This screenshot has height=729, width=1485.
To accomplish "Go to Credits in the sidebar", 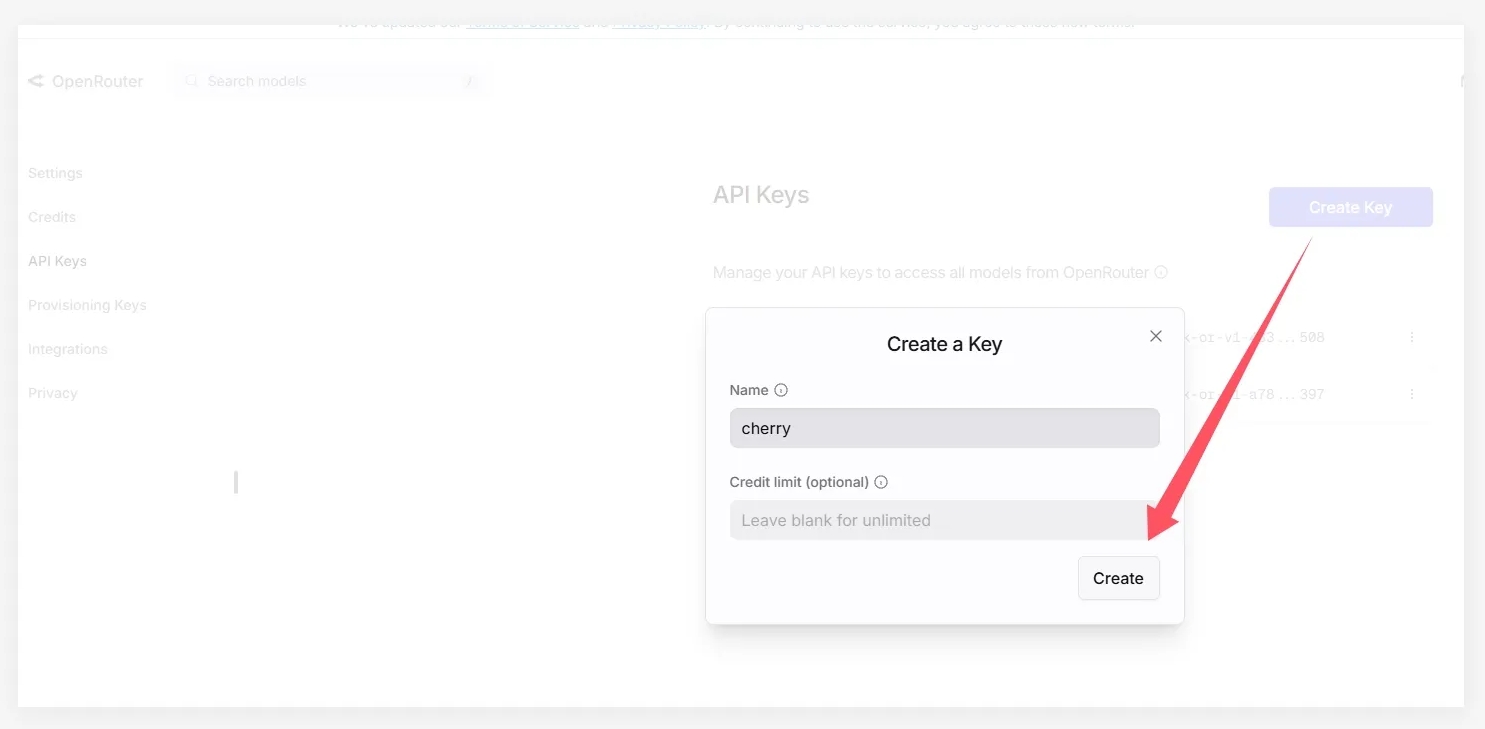I will pos(52,217).
